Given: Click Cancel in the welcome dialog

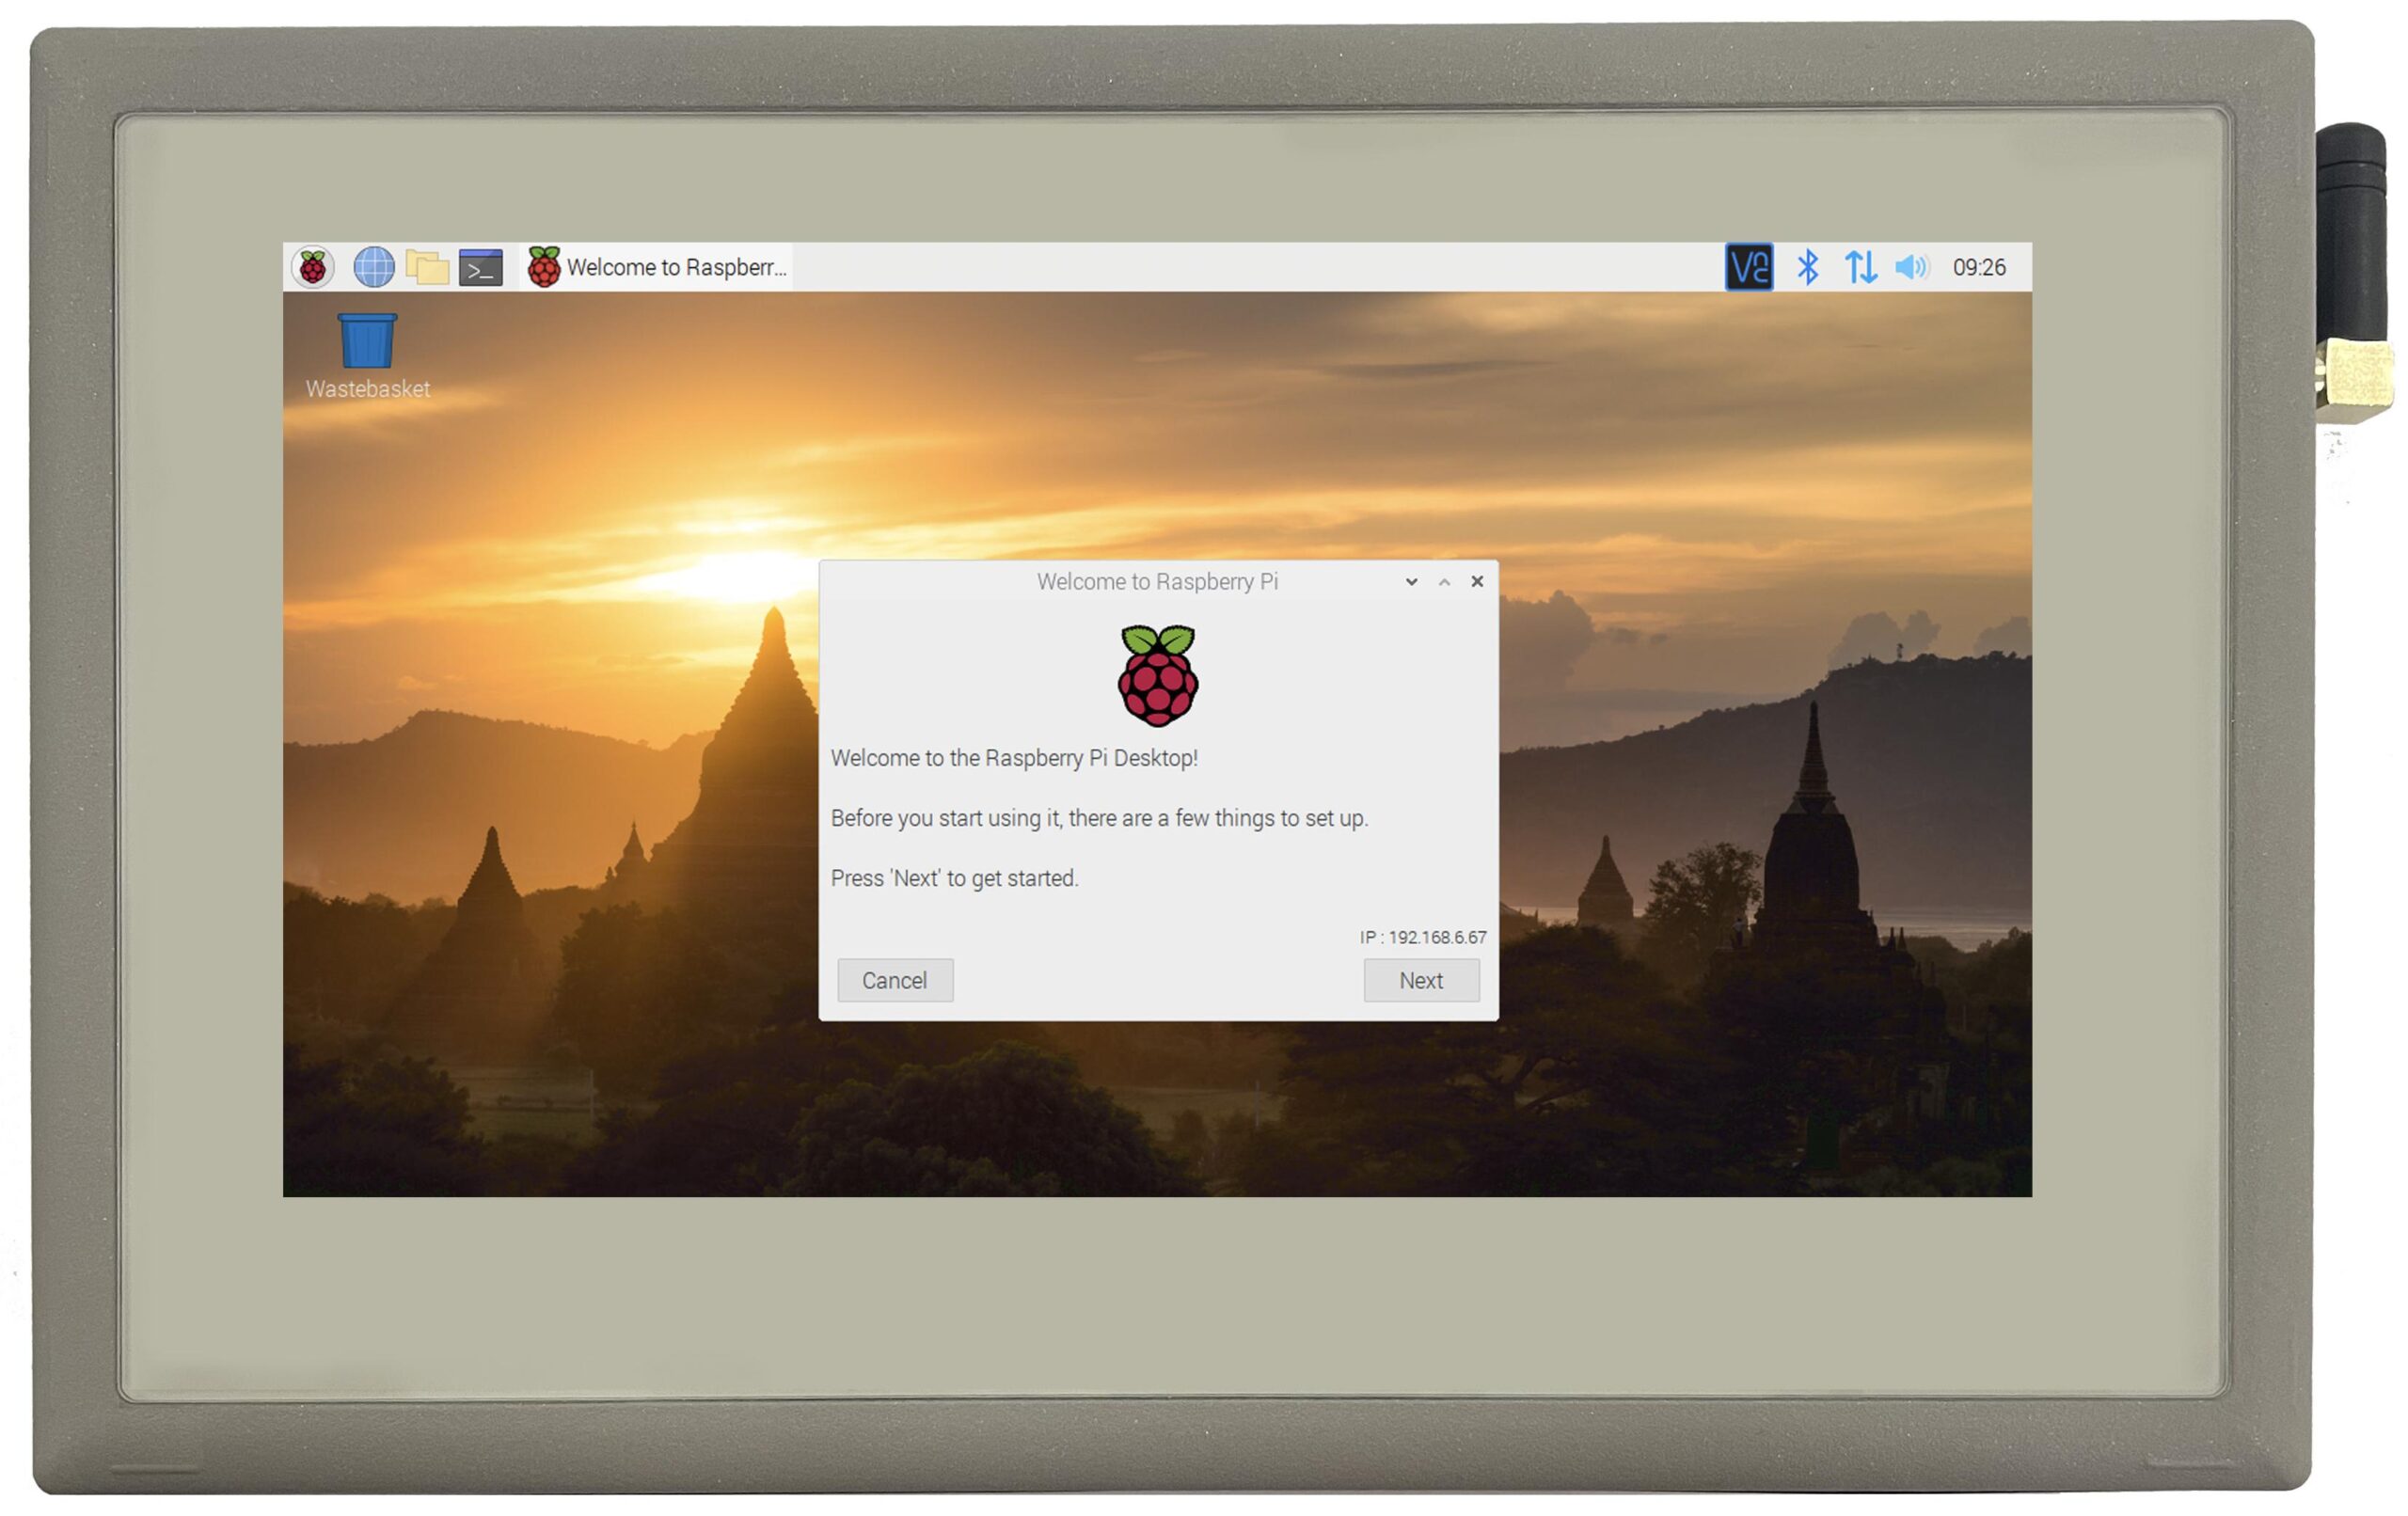Looking at the screenshot, I should coord(895,980).
